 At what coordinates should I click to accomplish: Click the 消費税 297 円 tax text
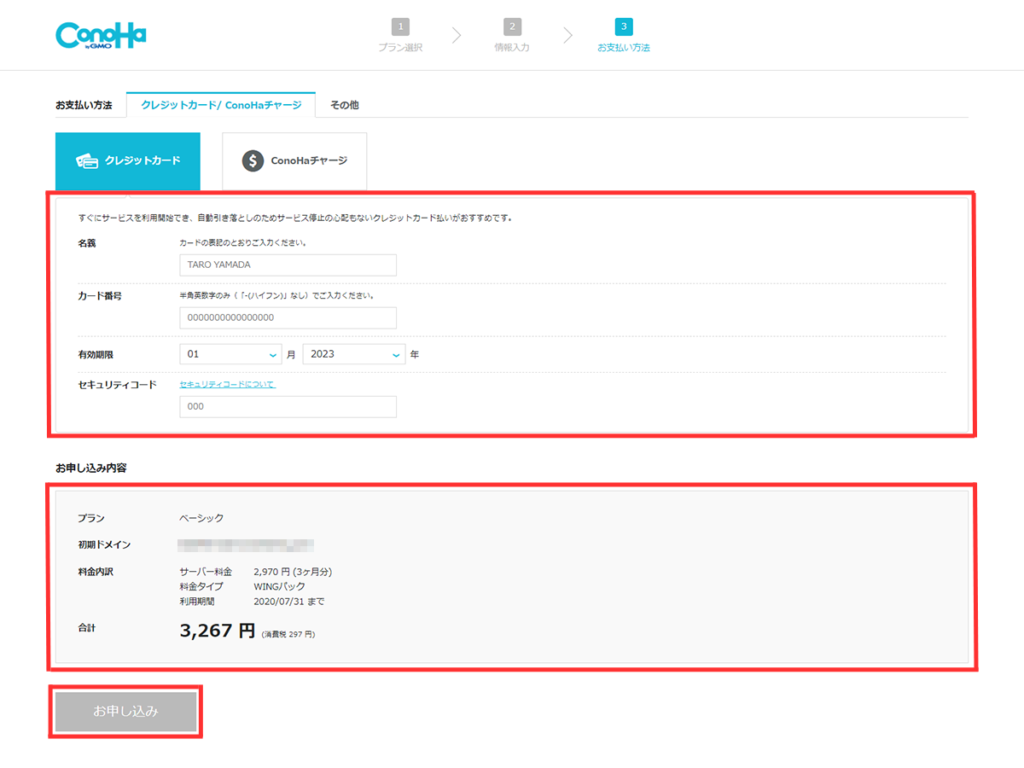pos(288,634)
